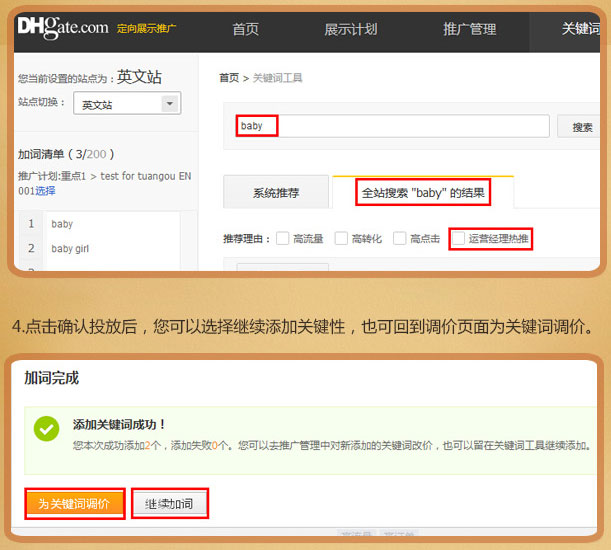Switch to the 系统推荐 tab
The height and width of the screenshot is (550, 611).
point(275,192)
